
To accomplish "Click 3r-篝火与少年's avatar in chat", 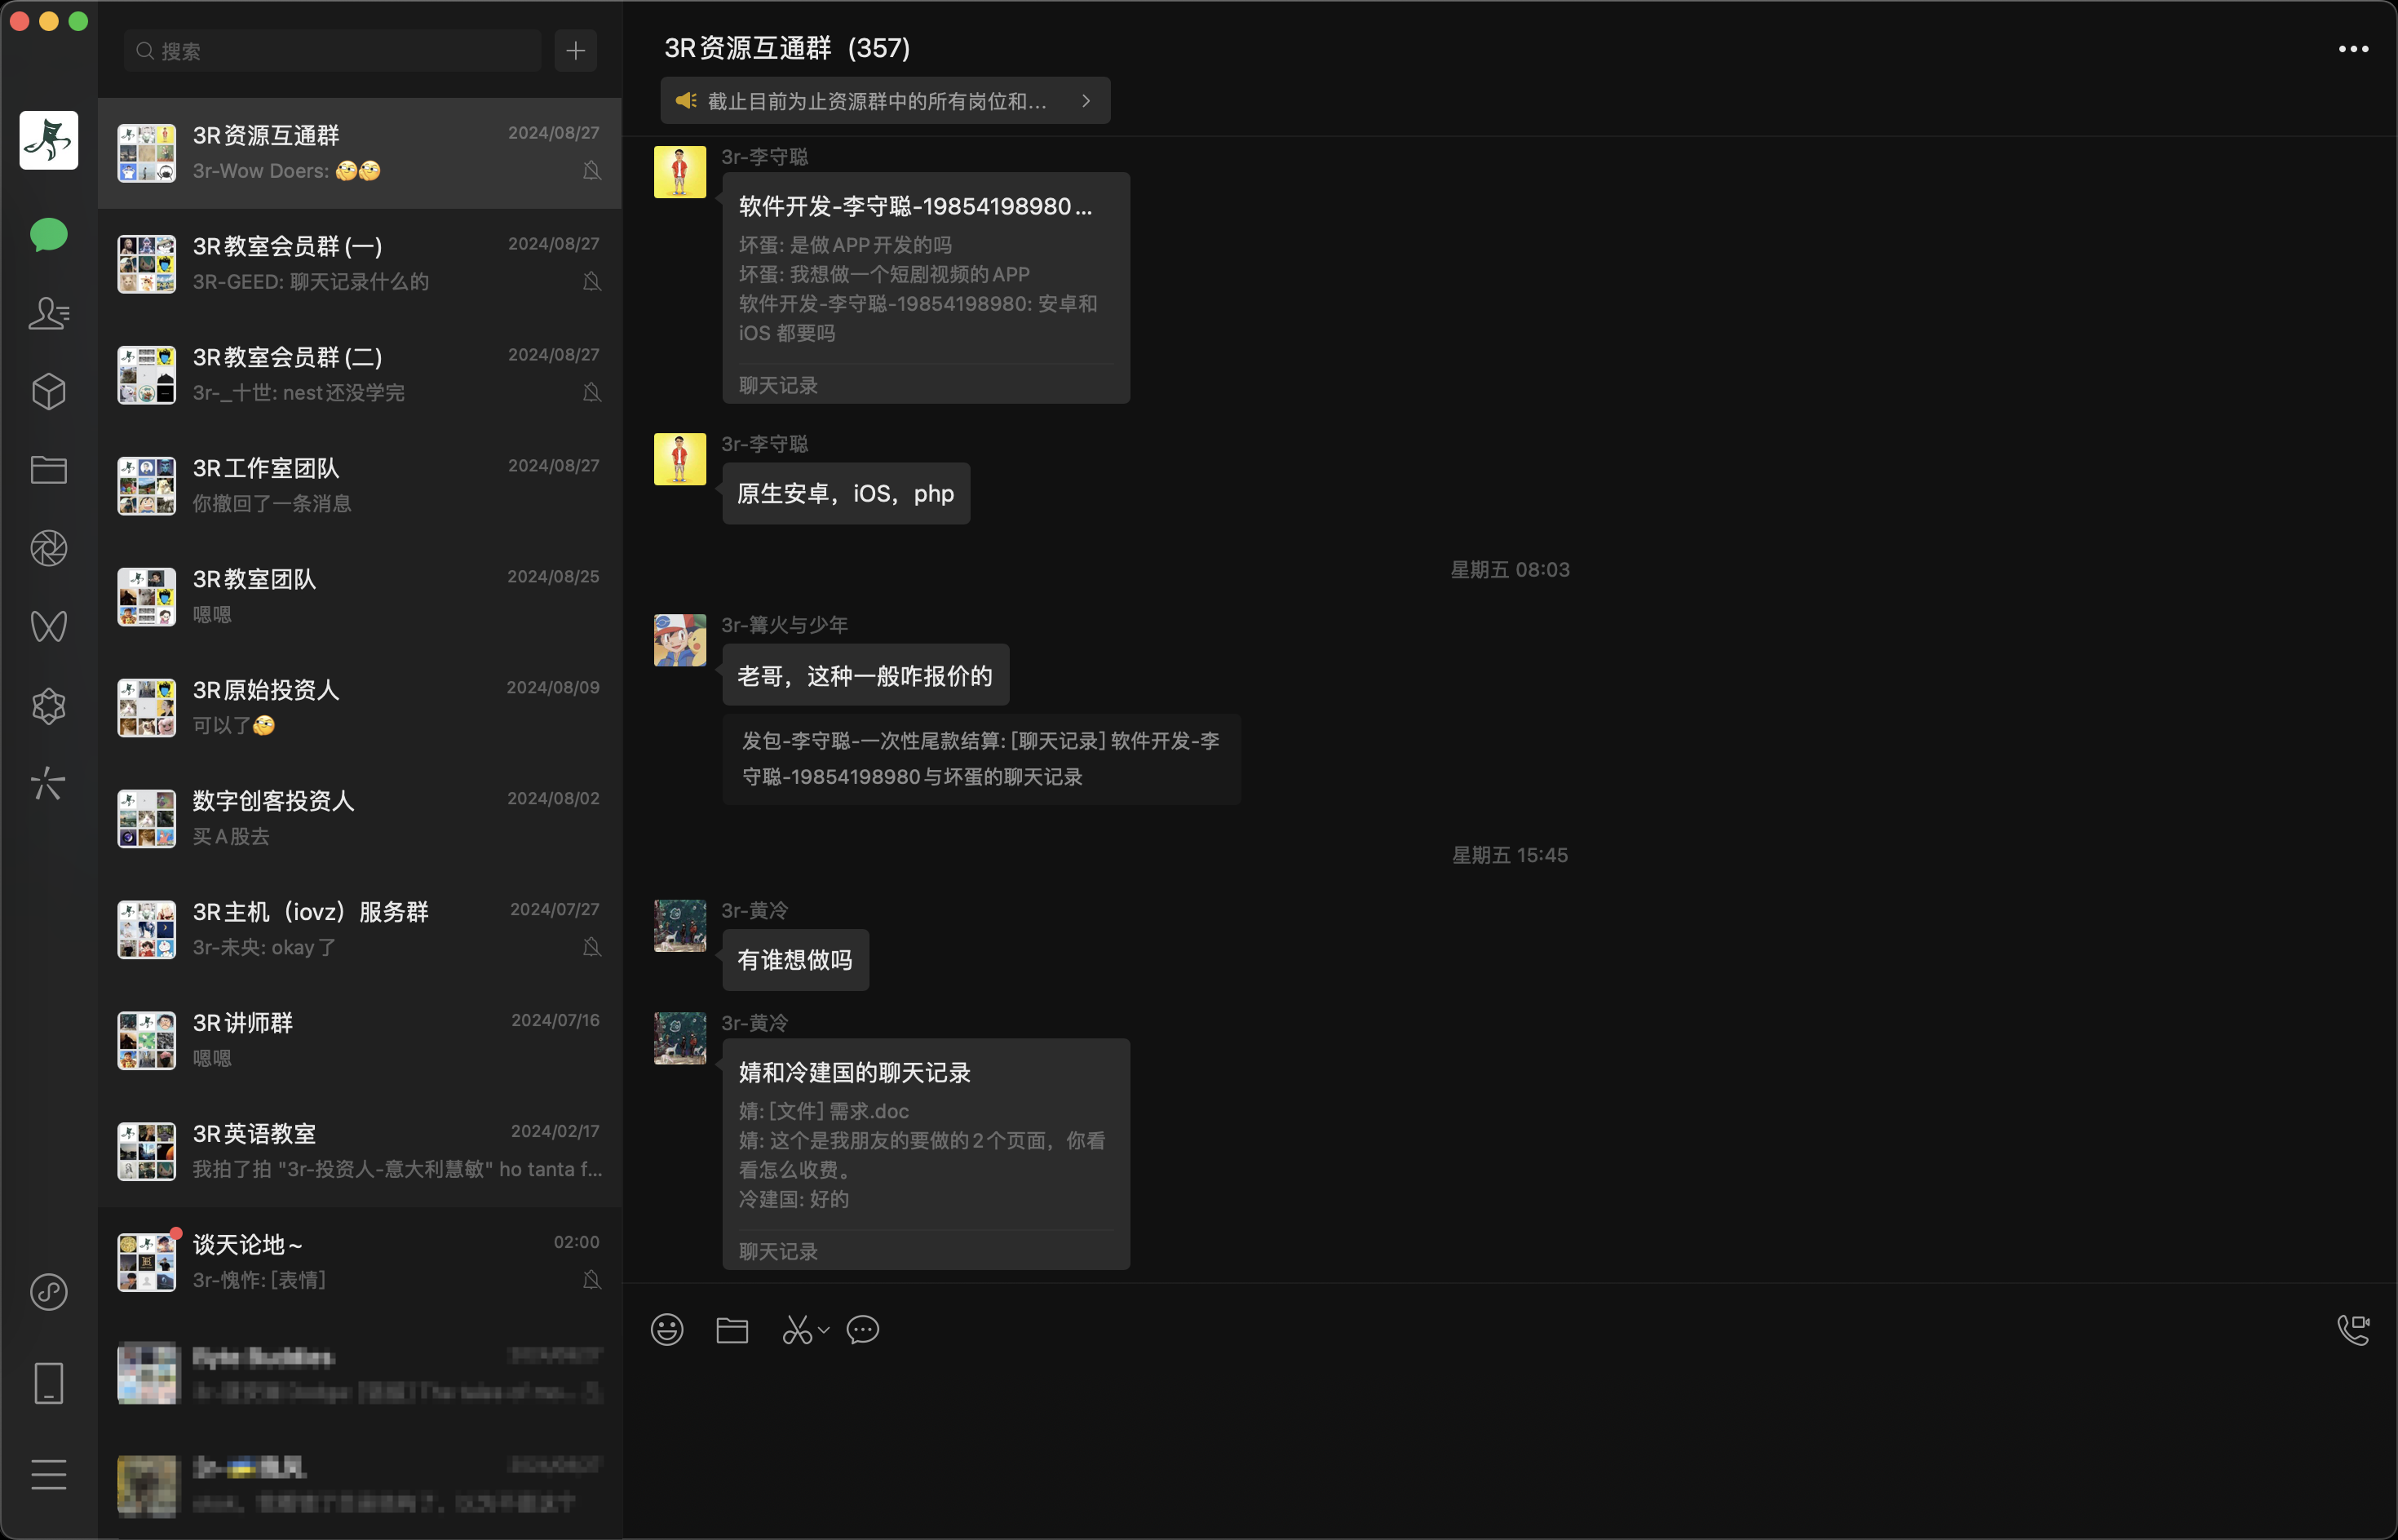I will coord(680,640).
